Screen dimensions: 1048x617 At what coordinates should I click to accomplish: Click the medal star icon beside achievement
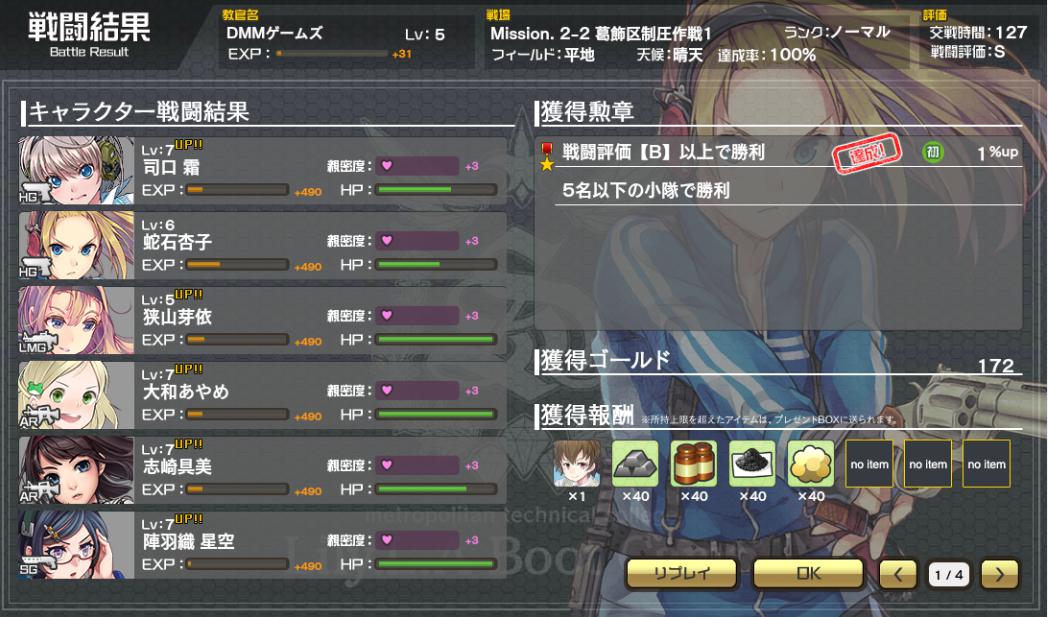[x=547, y=156]
